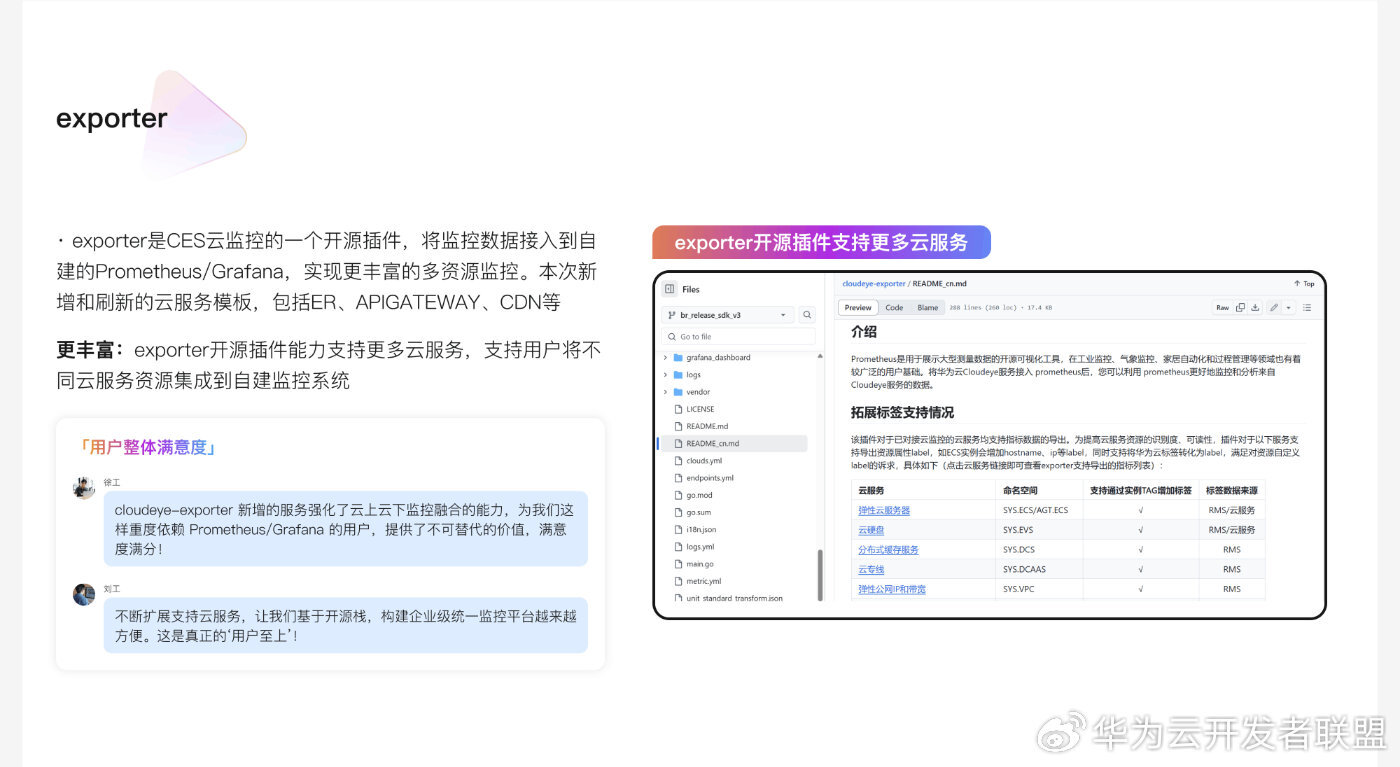Click 徐工's user avatar
This screenshot has width=1400, height=767.
click(x=84, y=487)
